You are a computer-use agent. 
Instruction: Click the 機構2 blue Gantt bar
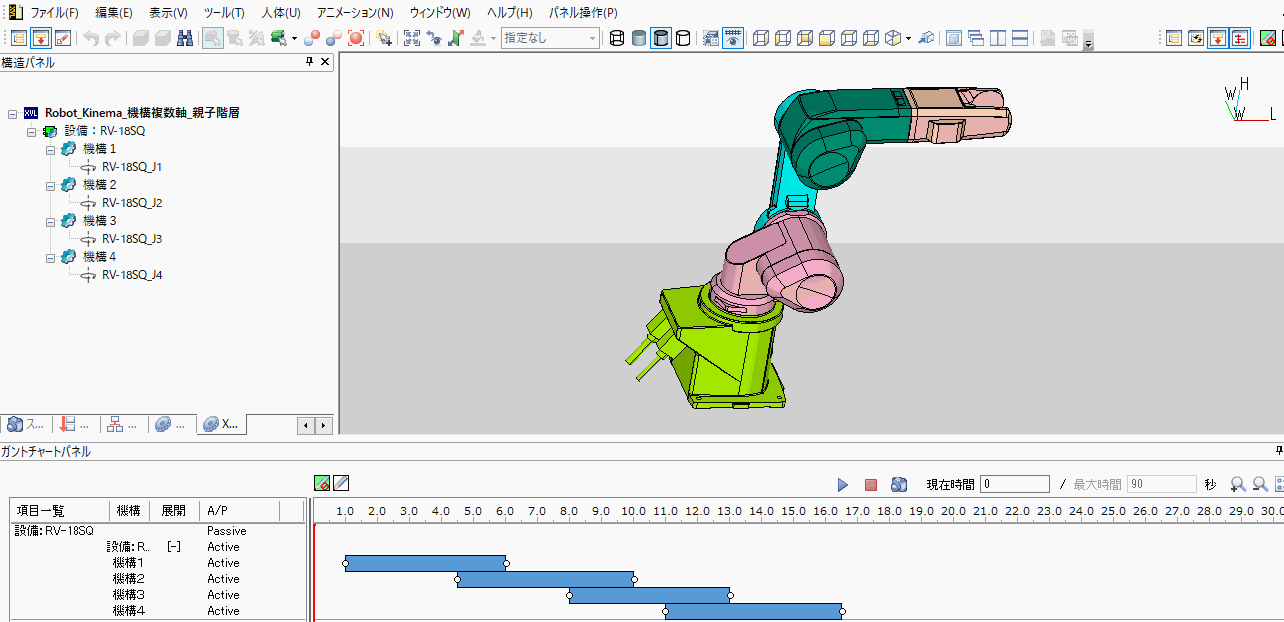pos(545,579)
